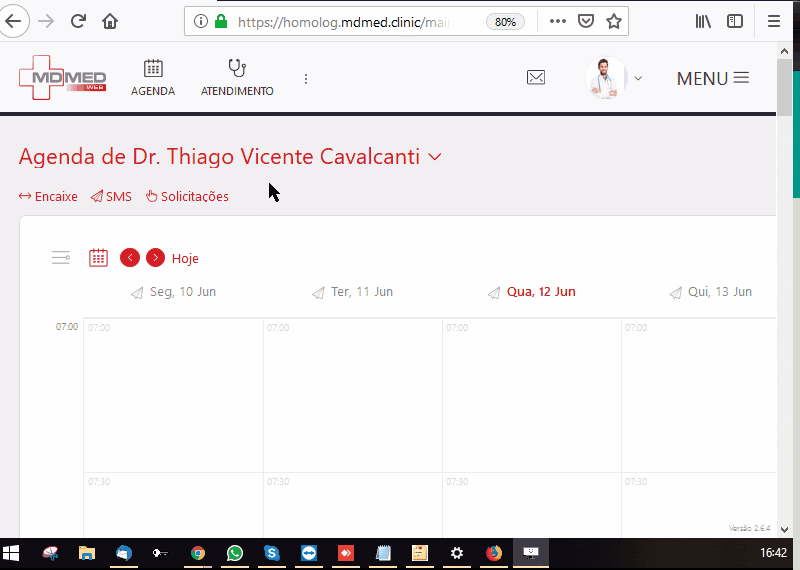Click the MDMED Web logo
The image size is (800, 570).
point(62,78)
